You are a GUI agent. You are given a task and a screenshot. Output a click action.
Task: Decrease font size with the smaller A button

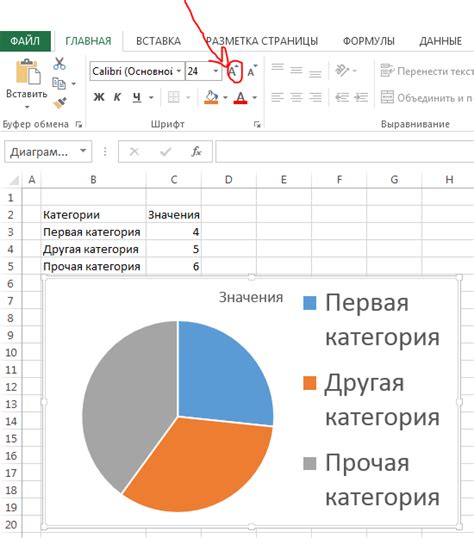[x=252, y=71]
